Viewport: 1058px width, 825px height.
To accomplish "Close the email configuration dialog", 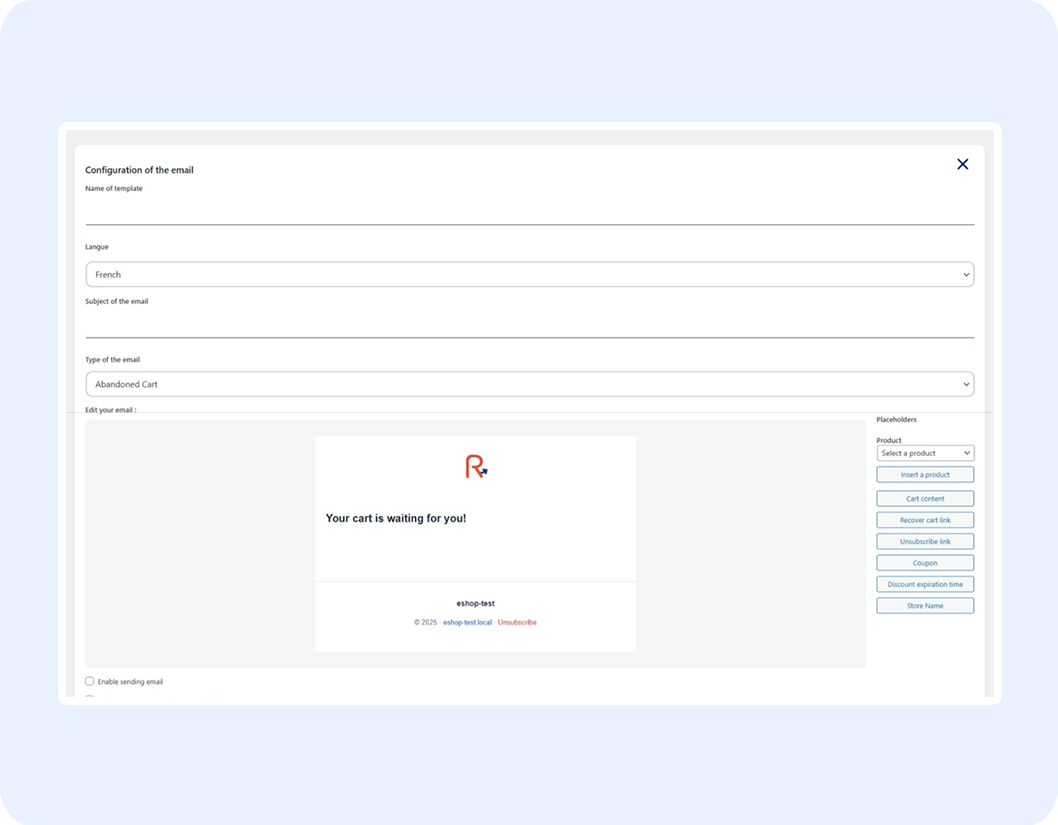I will tap(962, 164).
